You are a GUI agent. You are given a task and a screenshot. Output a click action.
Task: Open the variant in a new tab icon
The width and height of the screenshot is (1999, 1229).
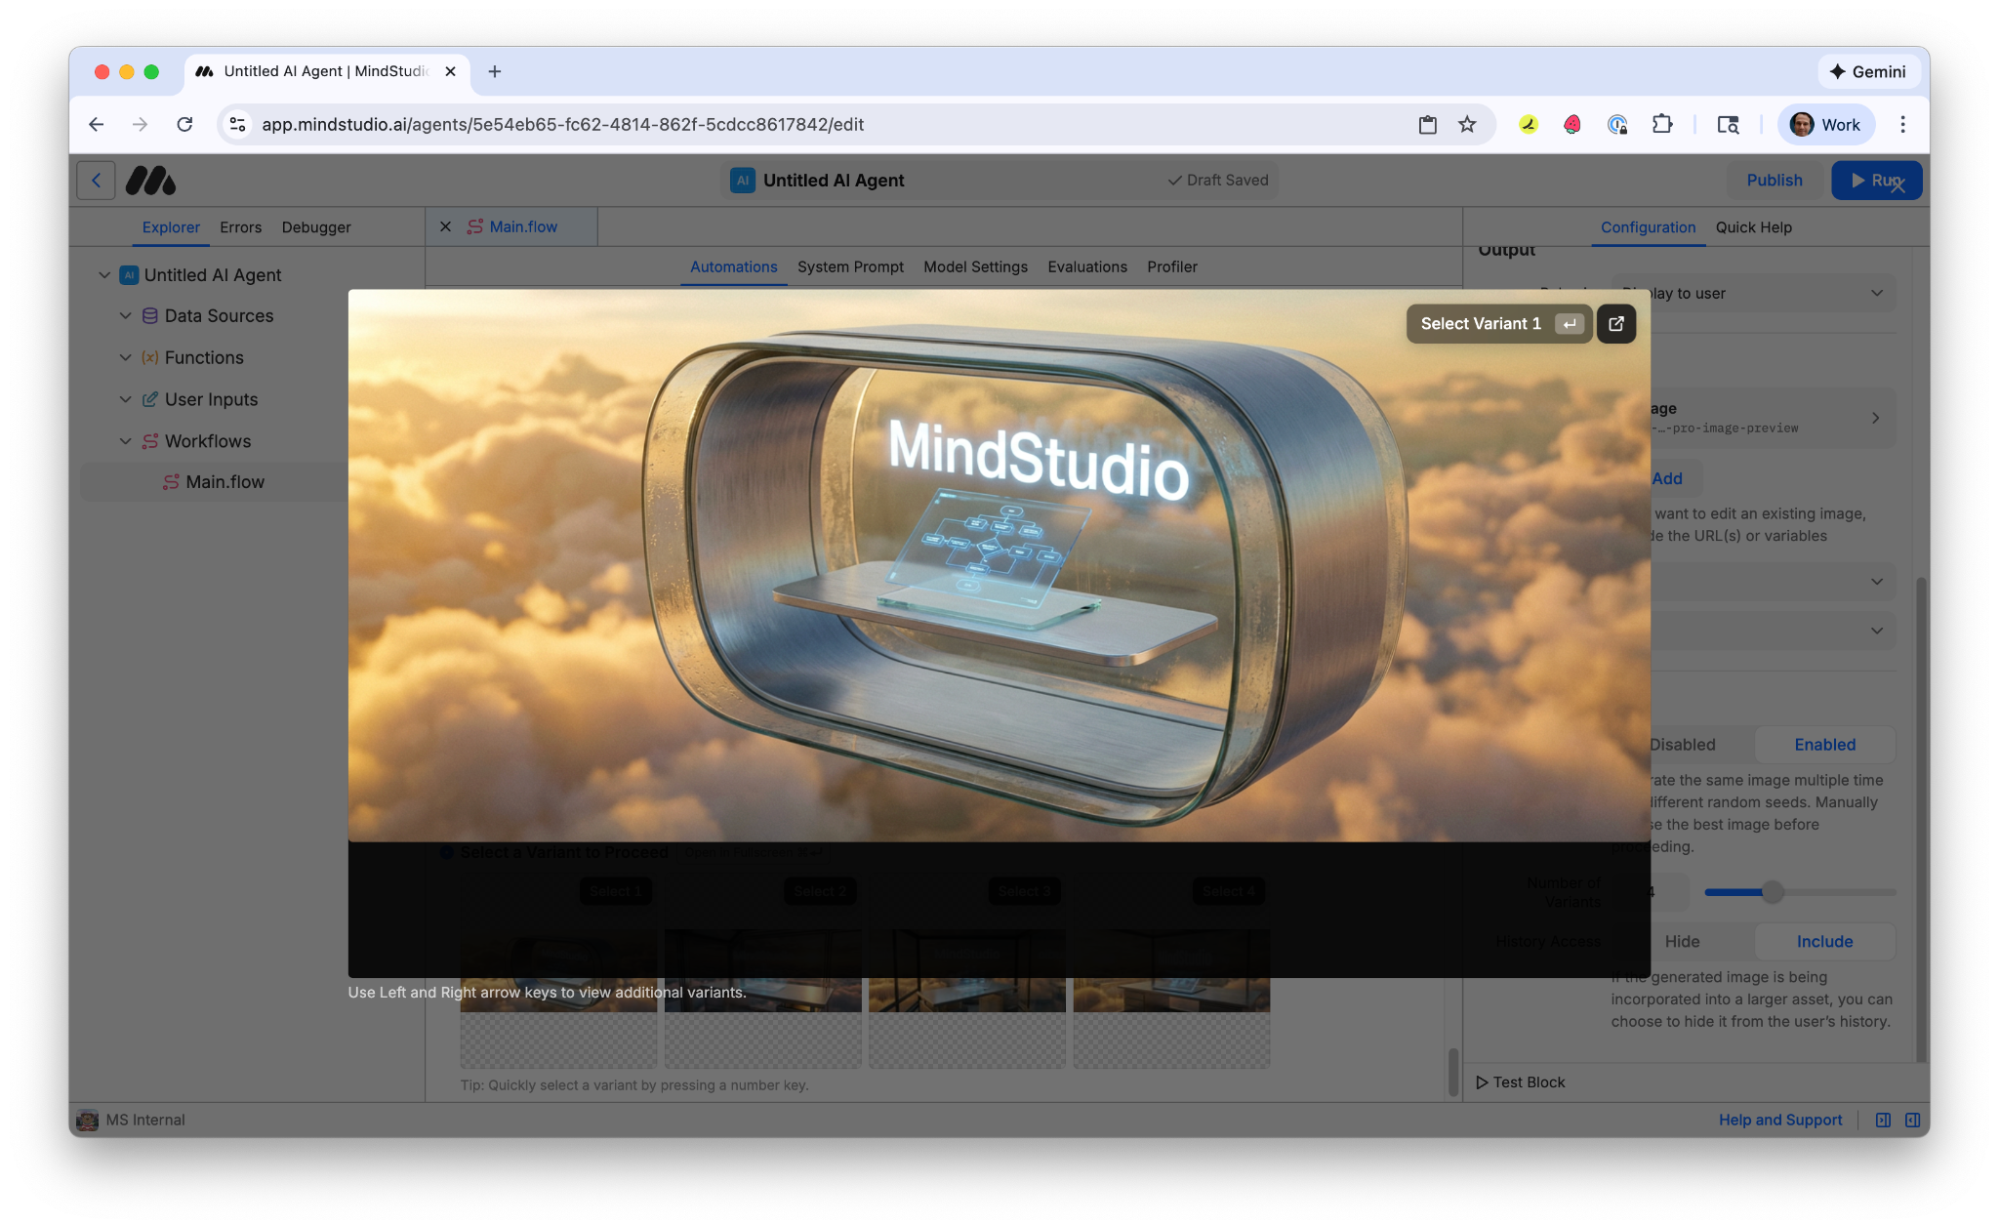tap(1616, 323)
